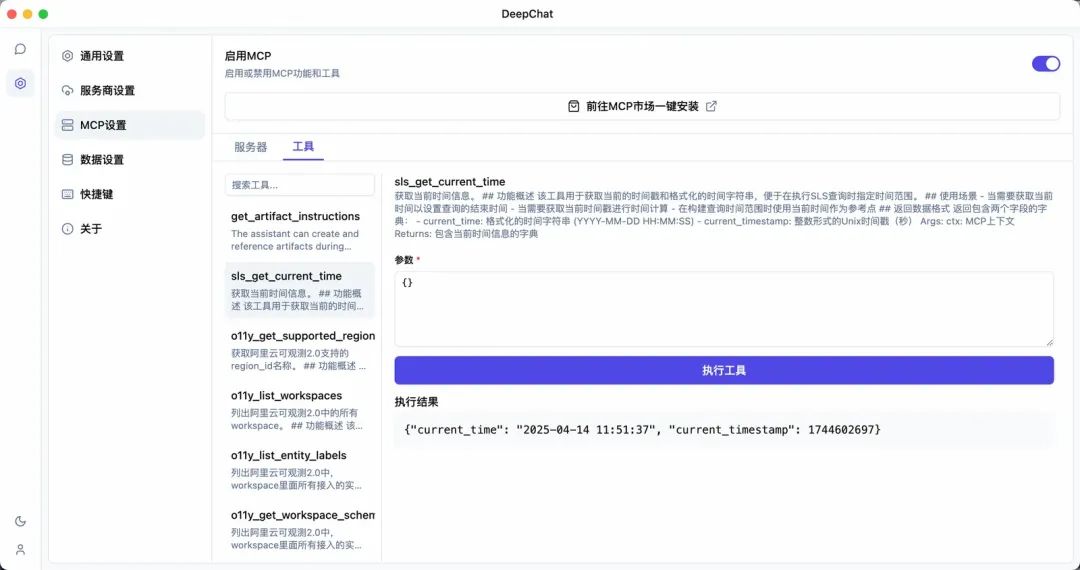Click the settings gear icon in left sidebar
This screenshot has width=1080, height=570.
click(x=20, y=83)
